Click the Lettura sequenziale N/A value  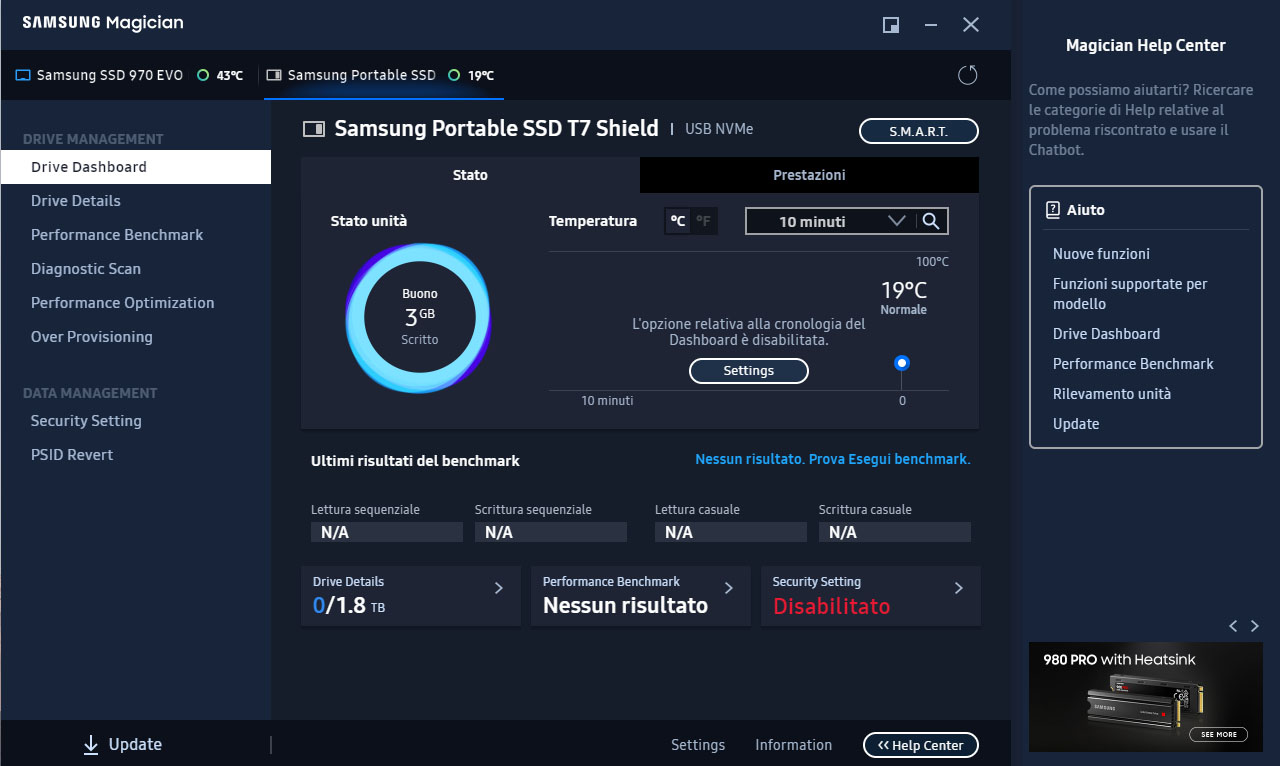387,532
